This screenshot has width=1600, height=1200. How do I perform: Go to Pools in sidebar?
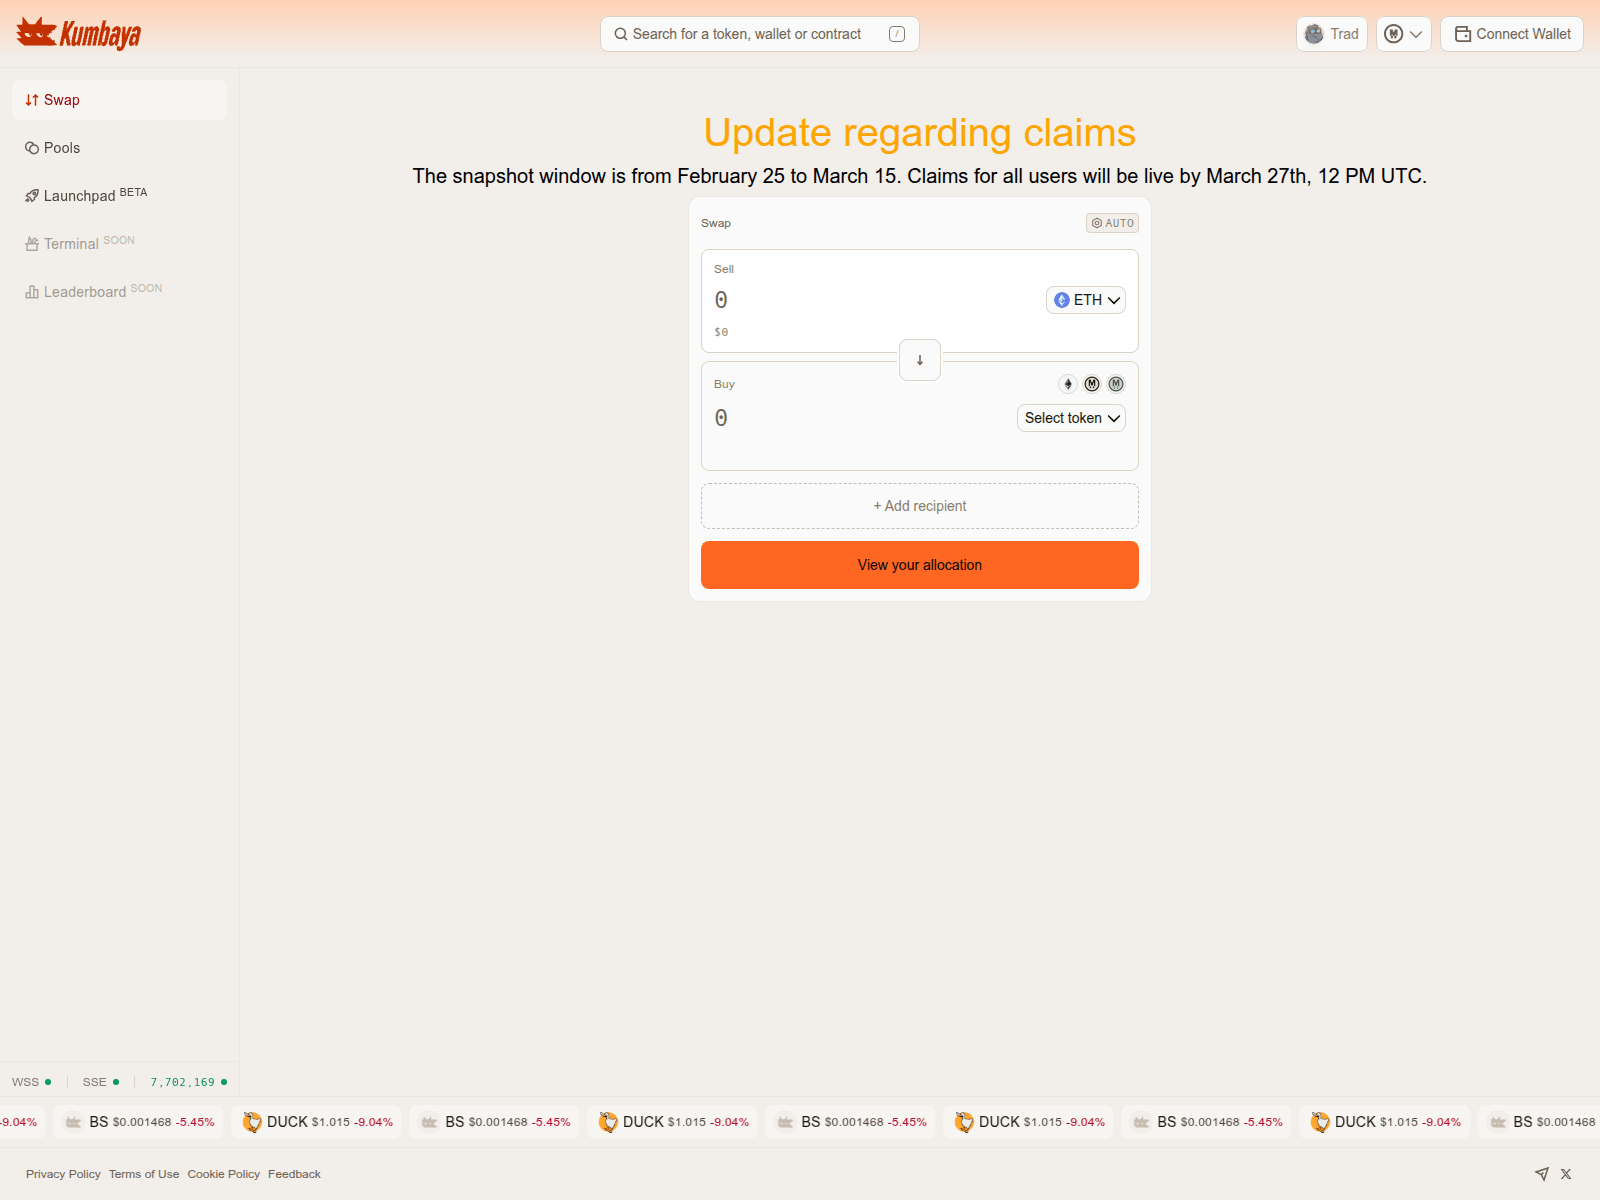pyautogui.click(x=61, y=148)
